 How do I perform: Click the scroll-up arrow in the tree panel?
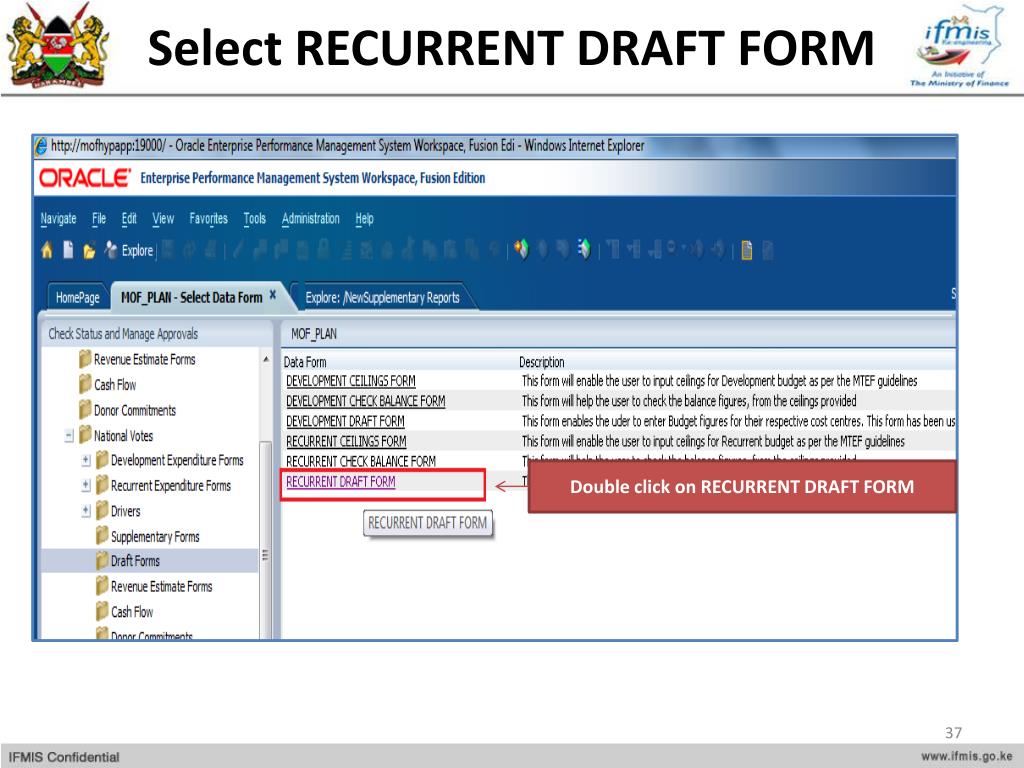click(266, 359)
